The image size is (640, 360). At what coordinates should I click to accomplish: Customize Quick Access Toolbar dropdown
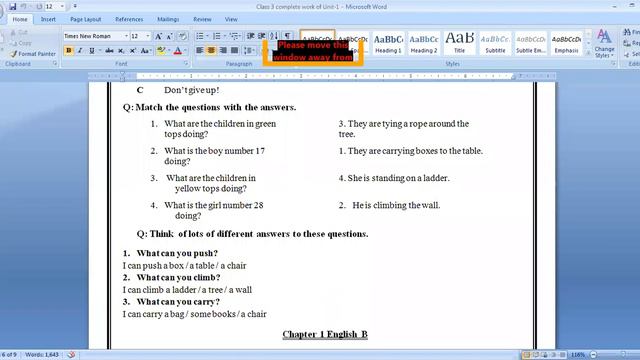(x=75, y=7)
